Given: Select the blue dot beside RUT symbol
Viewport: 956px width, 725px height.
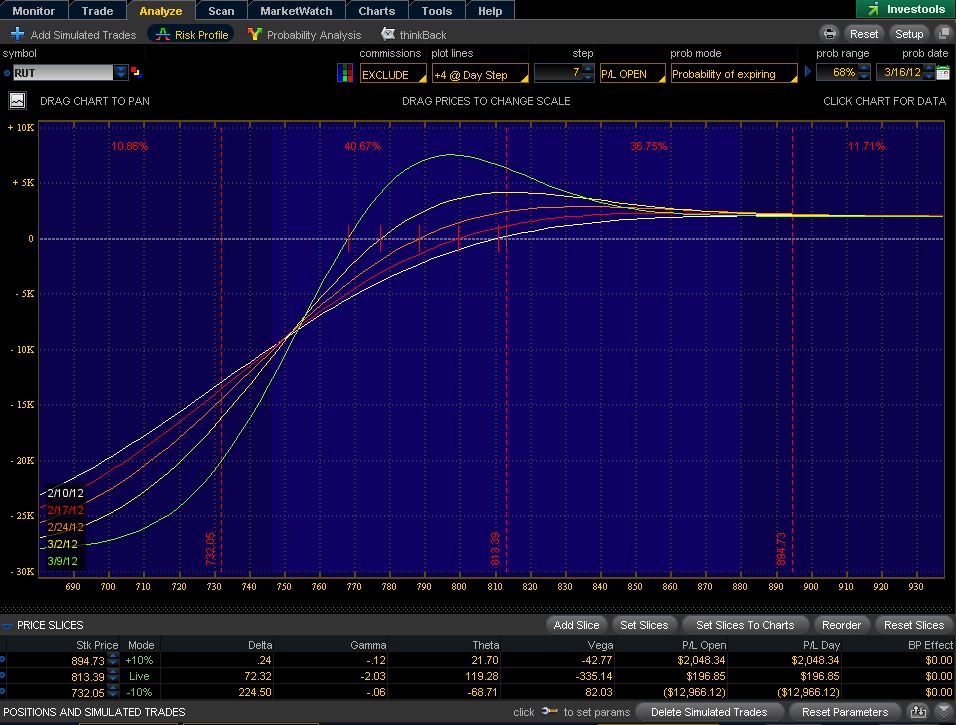Looking at the screenshot, I should pyautogui.click(x=7, y=73).
